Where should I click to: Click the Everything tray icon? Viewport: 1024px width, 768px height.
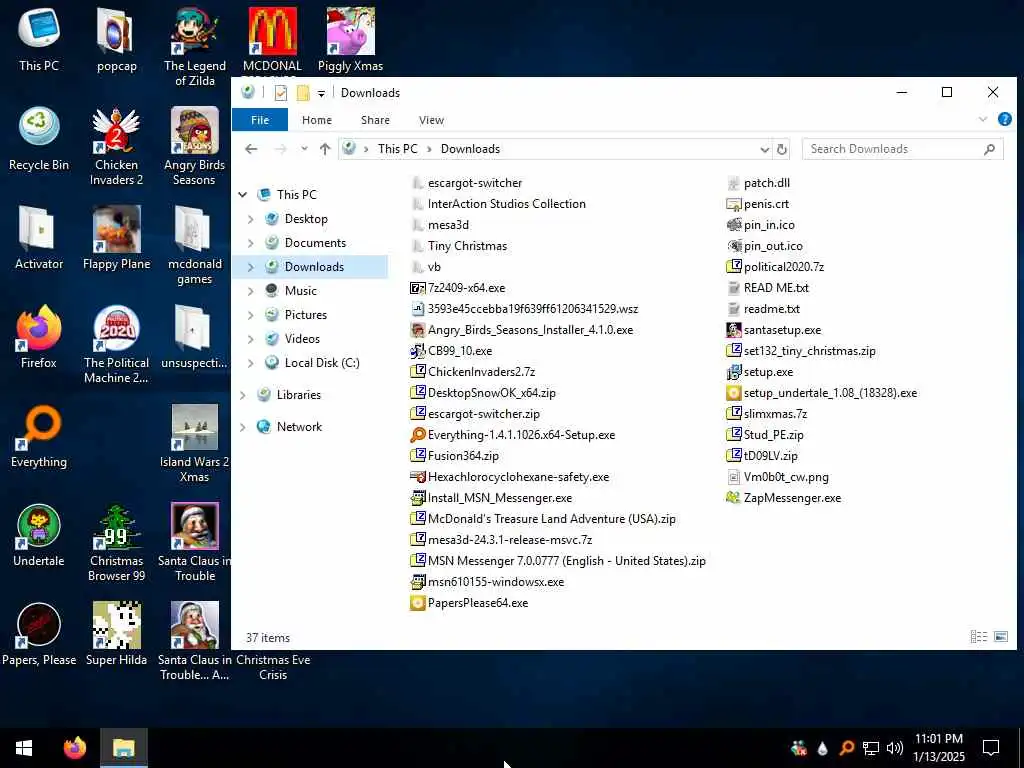847,748
